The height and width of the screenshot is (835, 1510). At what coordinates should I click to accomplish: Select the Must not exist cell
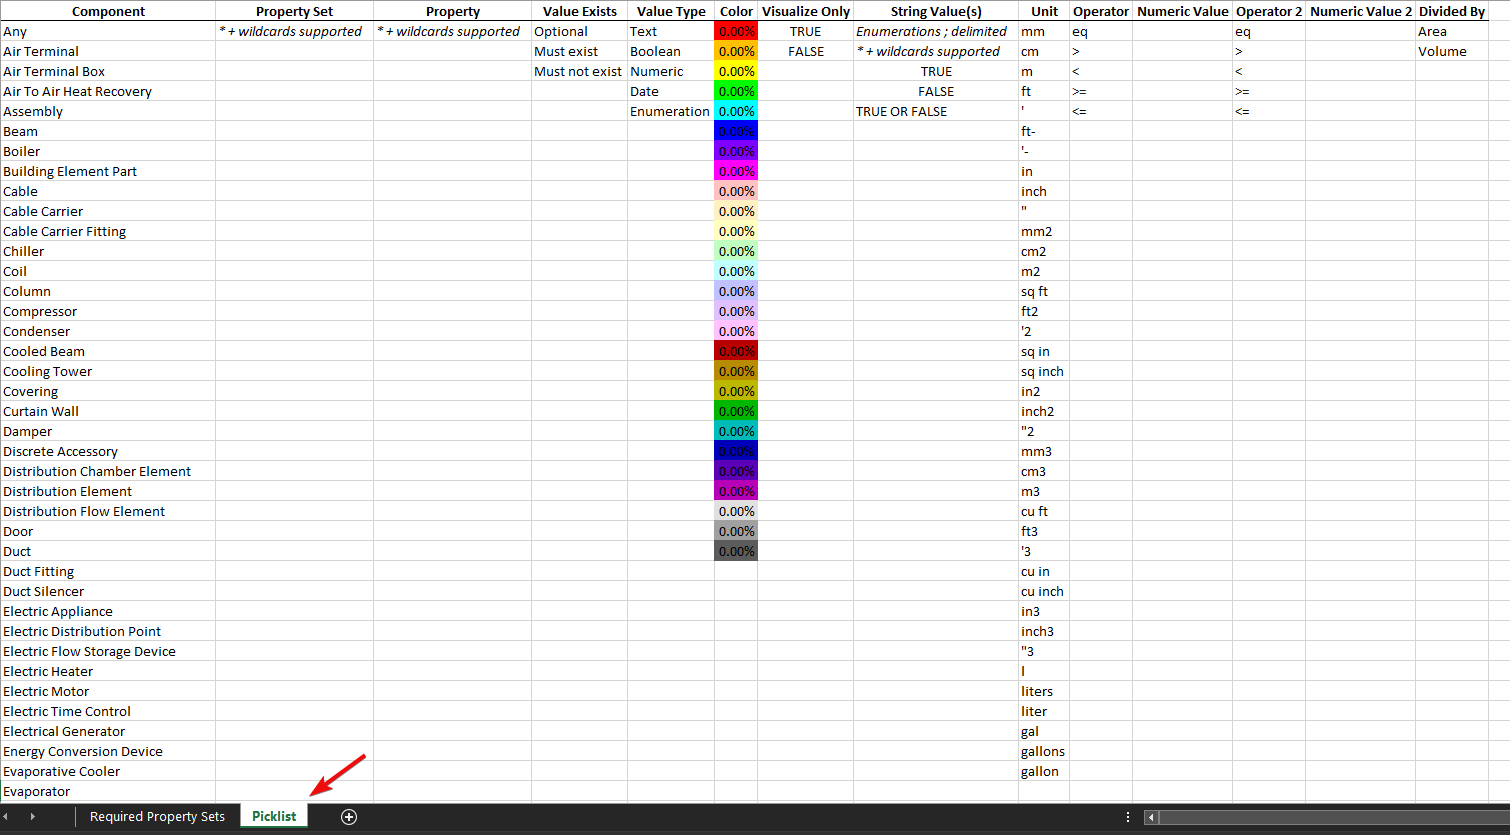point(579,71)
